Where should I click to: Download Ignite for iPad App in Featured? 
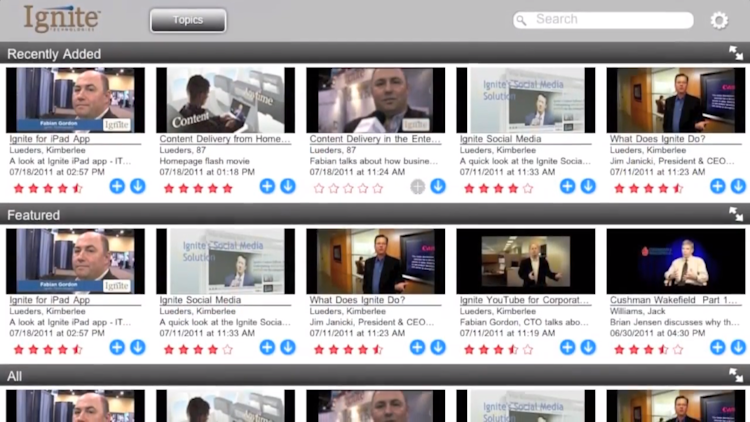tap(138, 347)
